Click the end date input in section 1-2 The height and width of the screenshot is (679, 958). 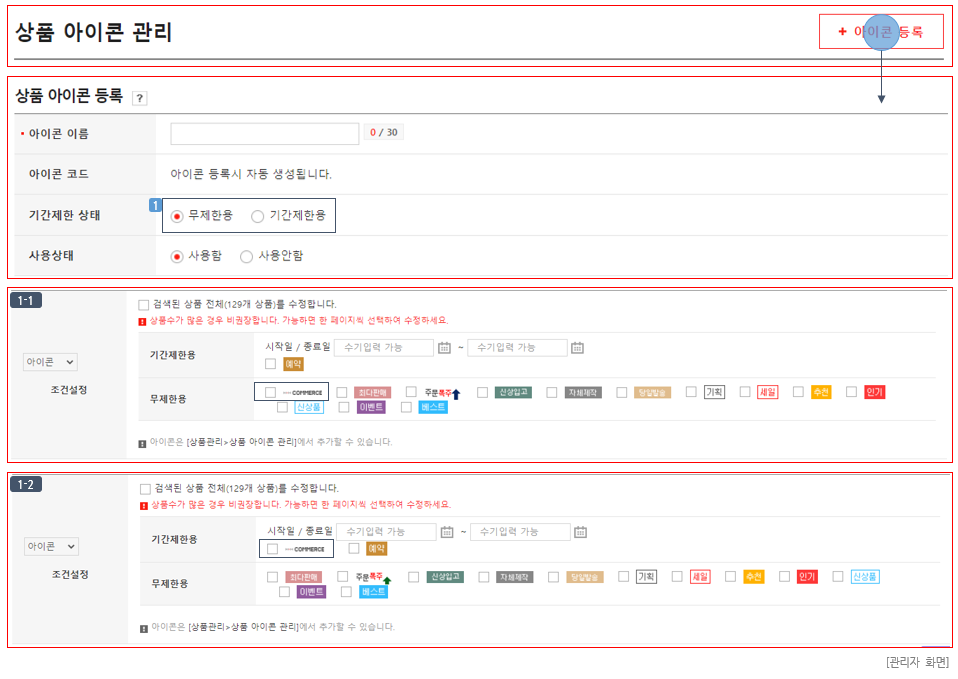[521, 532]
